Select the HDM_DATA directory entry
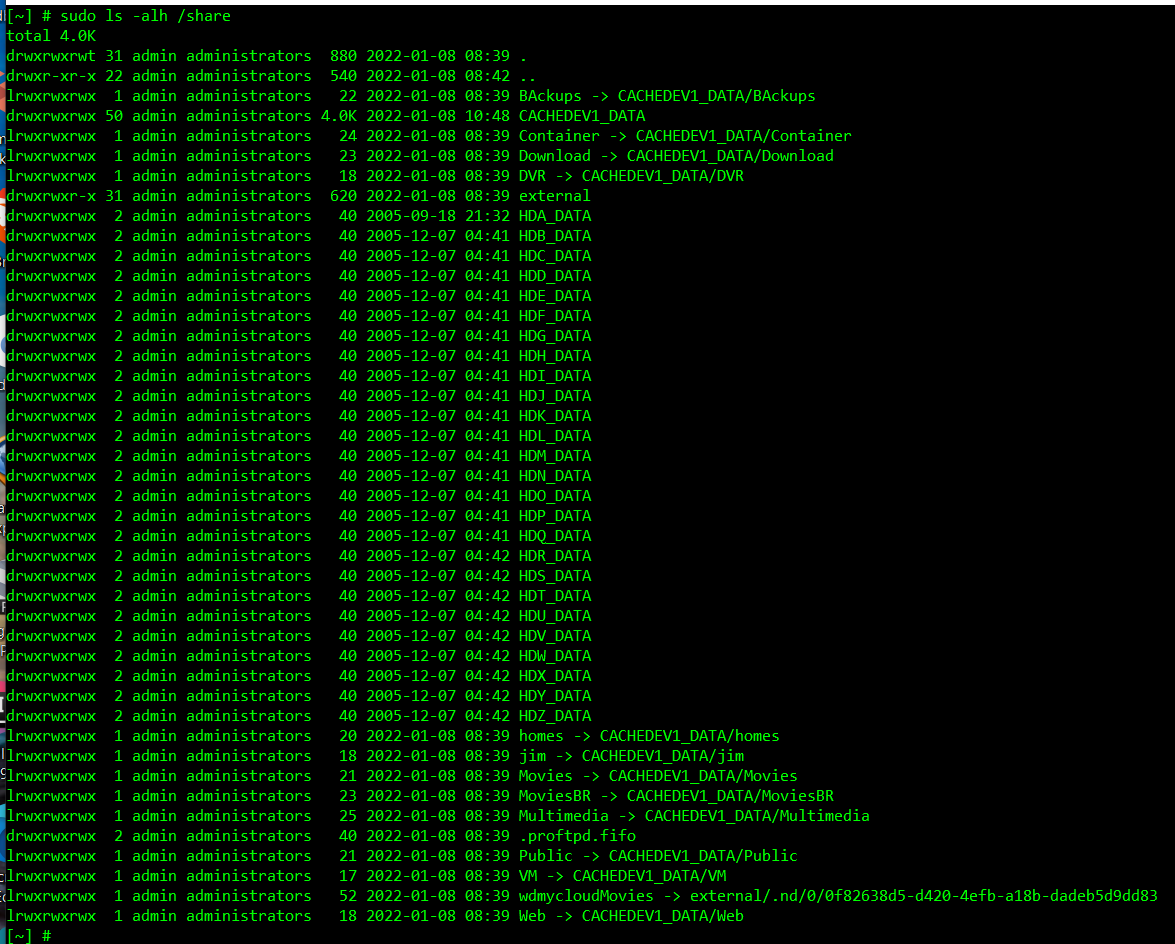 (x=554, y=456)
